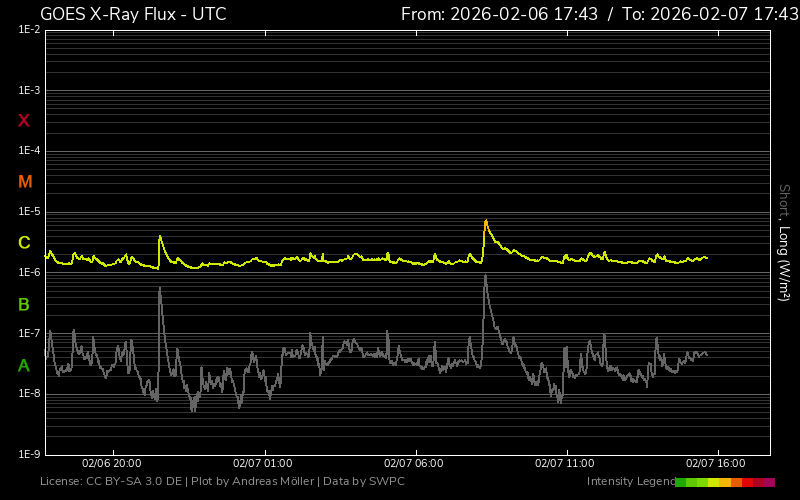The width and height of the screenshot is (800, 500).
Task: Click the 02/07 16:00 time axis label
Action: 715,464
